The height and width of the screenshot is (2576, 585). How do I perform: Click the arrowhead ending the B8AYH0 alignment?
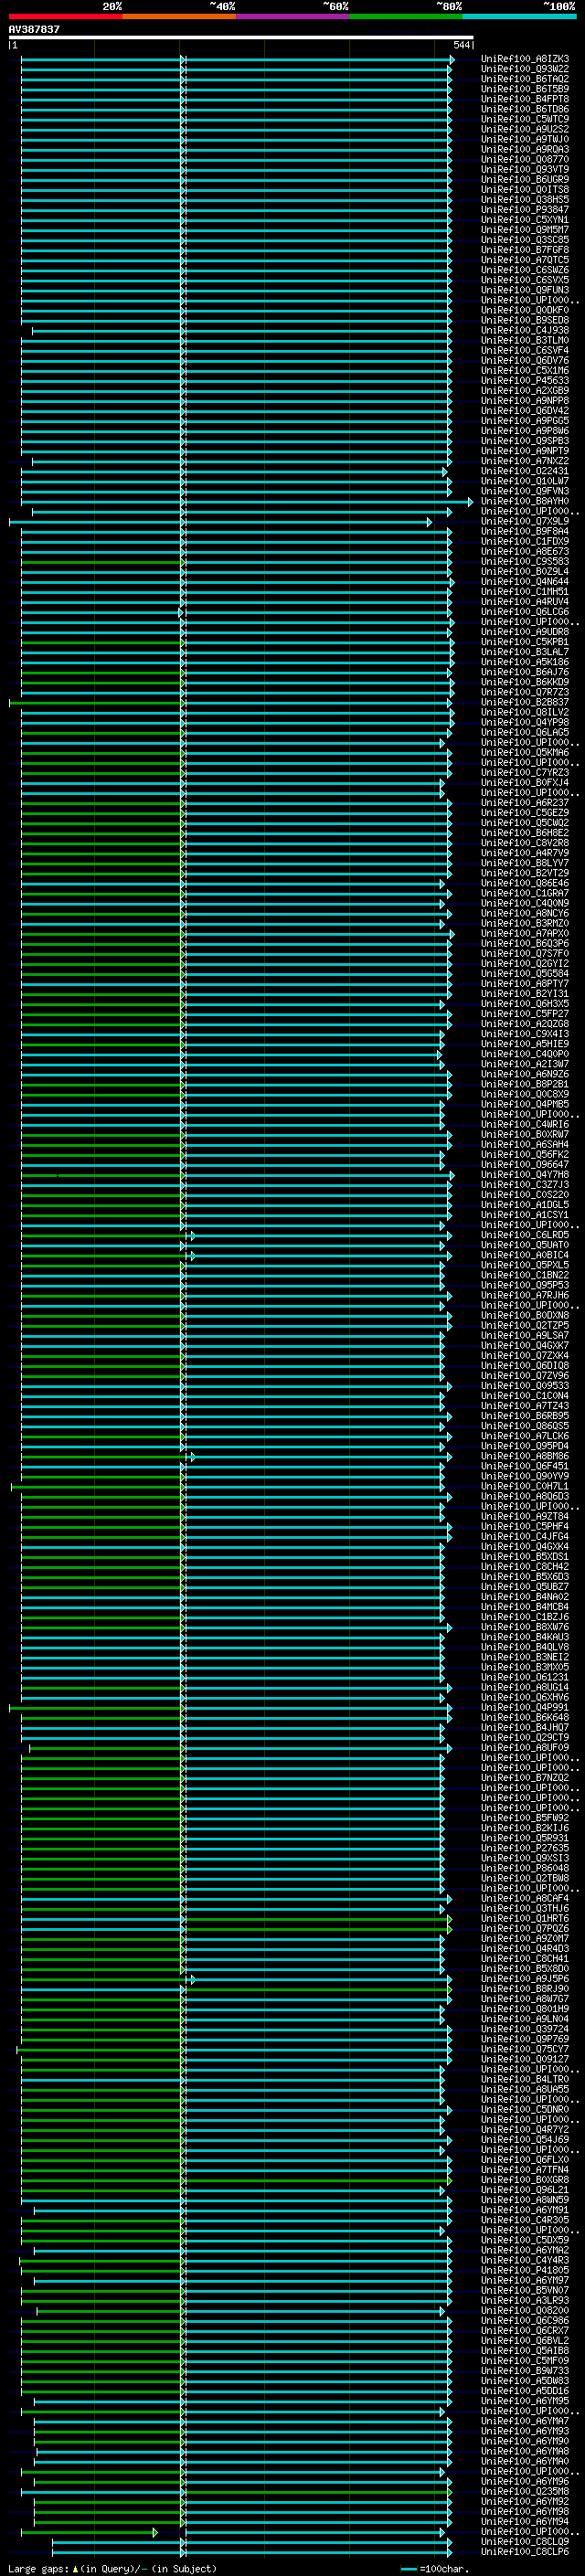471,501
